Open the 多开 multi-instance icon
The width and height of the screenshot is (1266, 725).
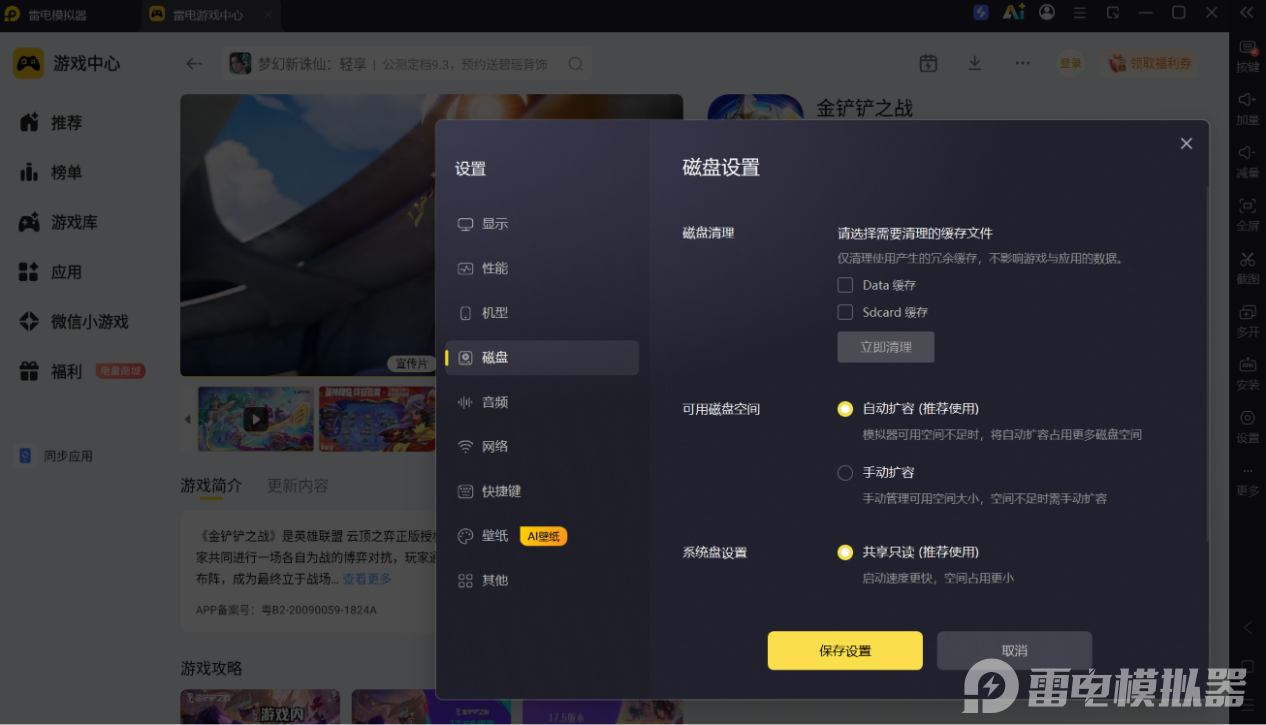pos(1247,312)
